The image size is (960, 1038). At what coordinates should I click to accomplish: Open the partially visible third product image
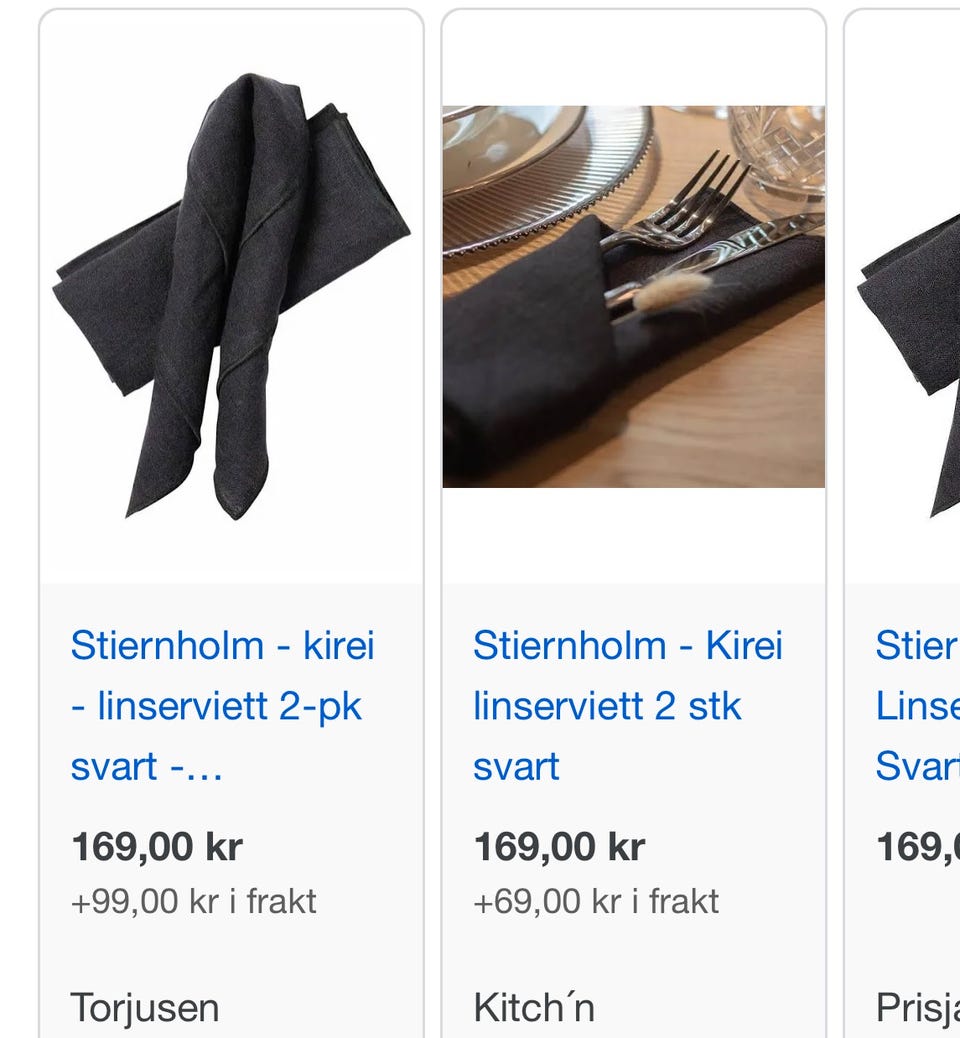tap(908, 364)
